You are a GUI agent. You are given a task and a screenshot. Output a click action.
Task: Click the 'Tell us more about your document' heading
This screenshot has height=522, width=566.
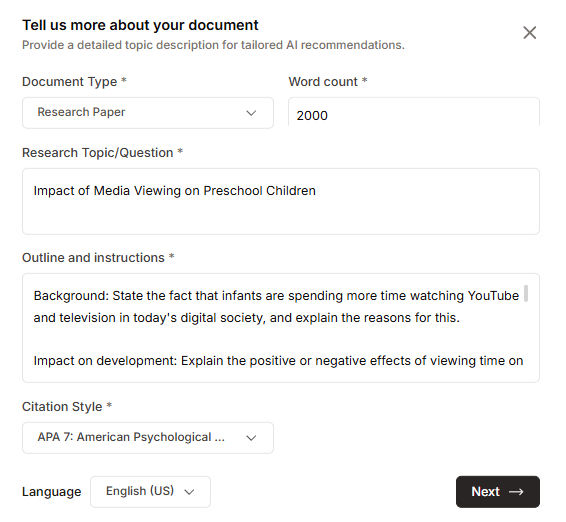140,25
